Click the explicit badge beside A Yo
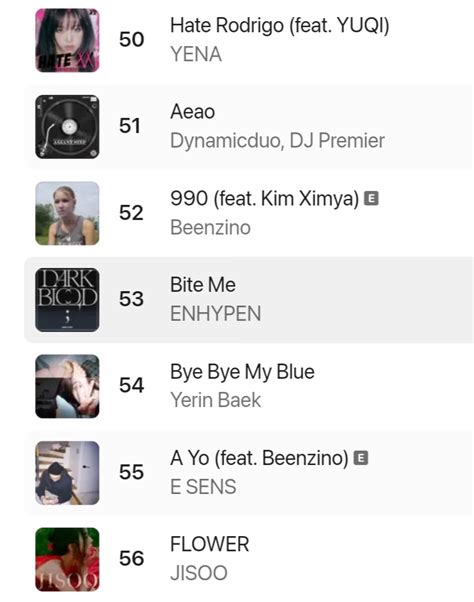Viewport: 474px width, 602px height. [361, 458]
